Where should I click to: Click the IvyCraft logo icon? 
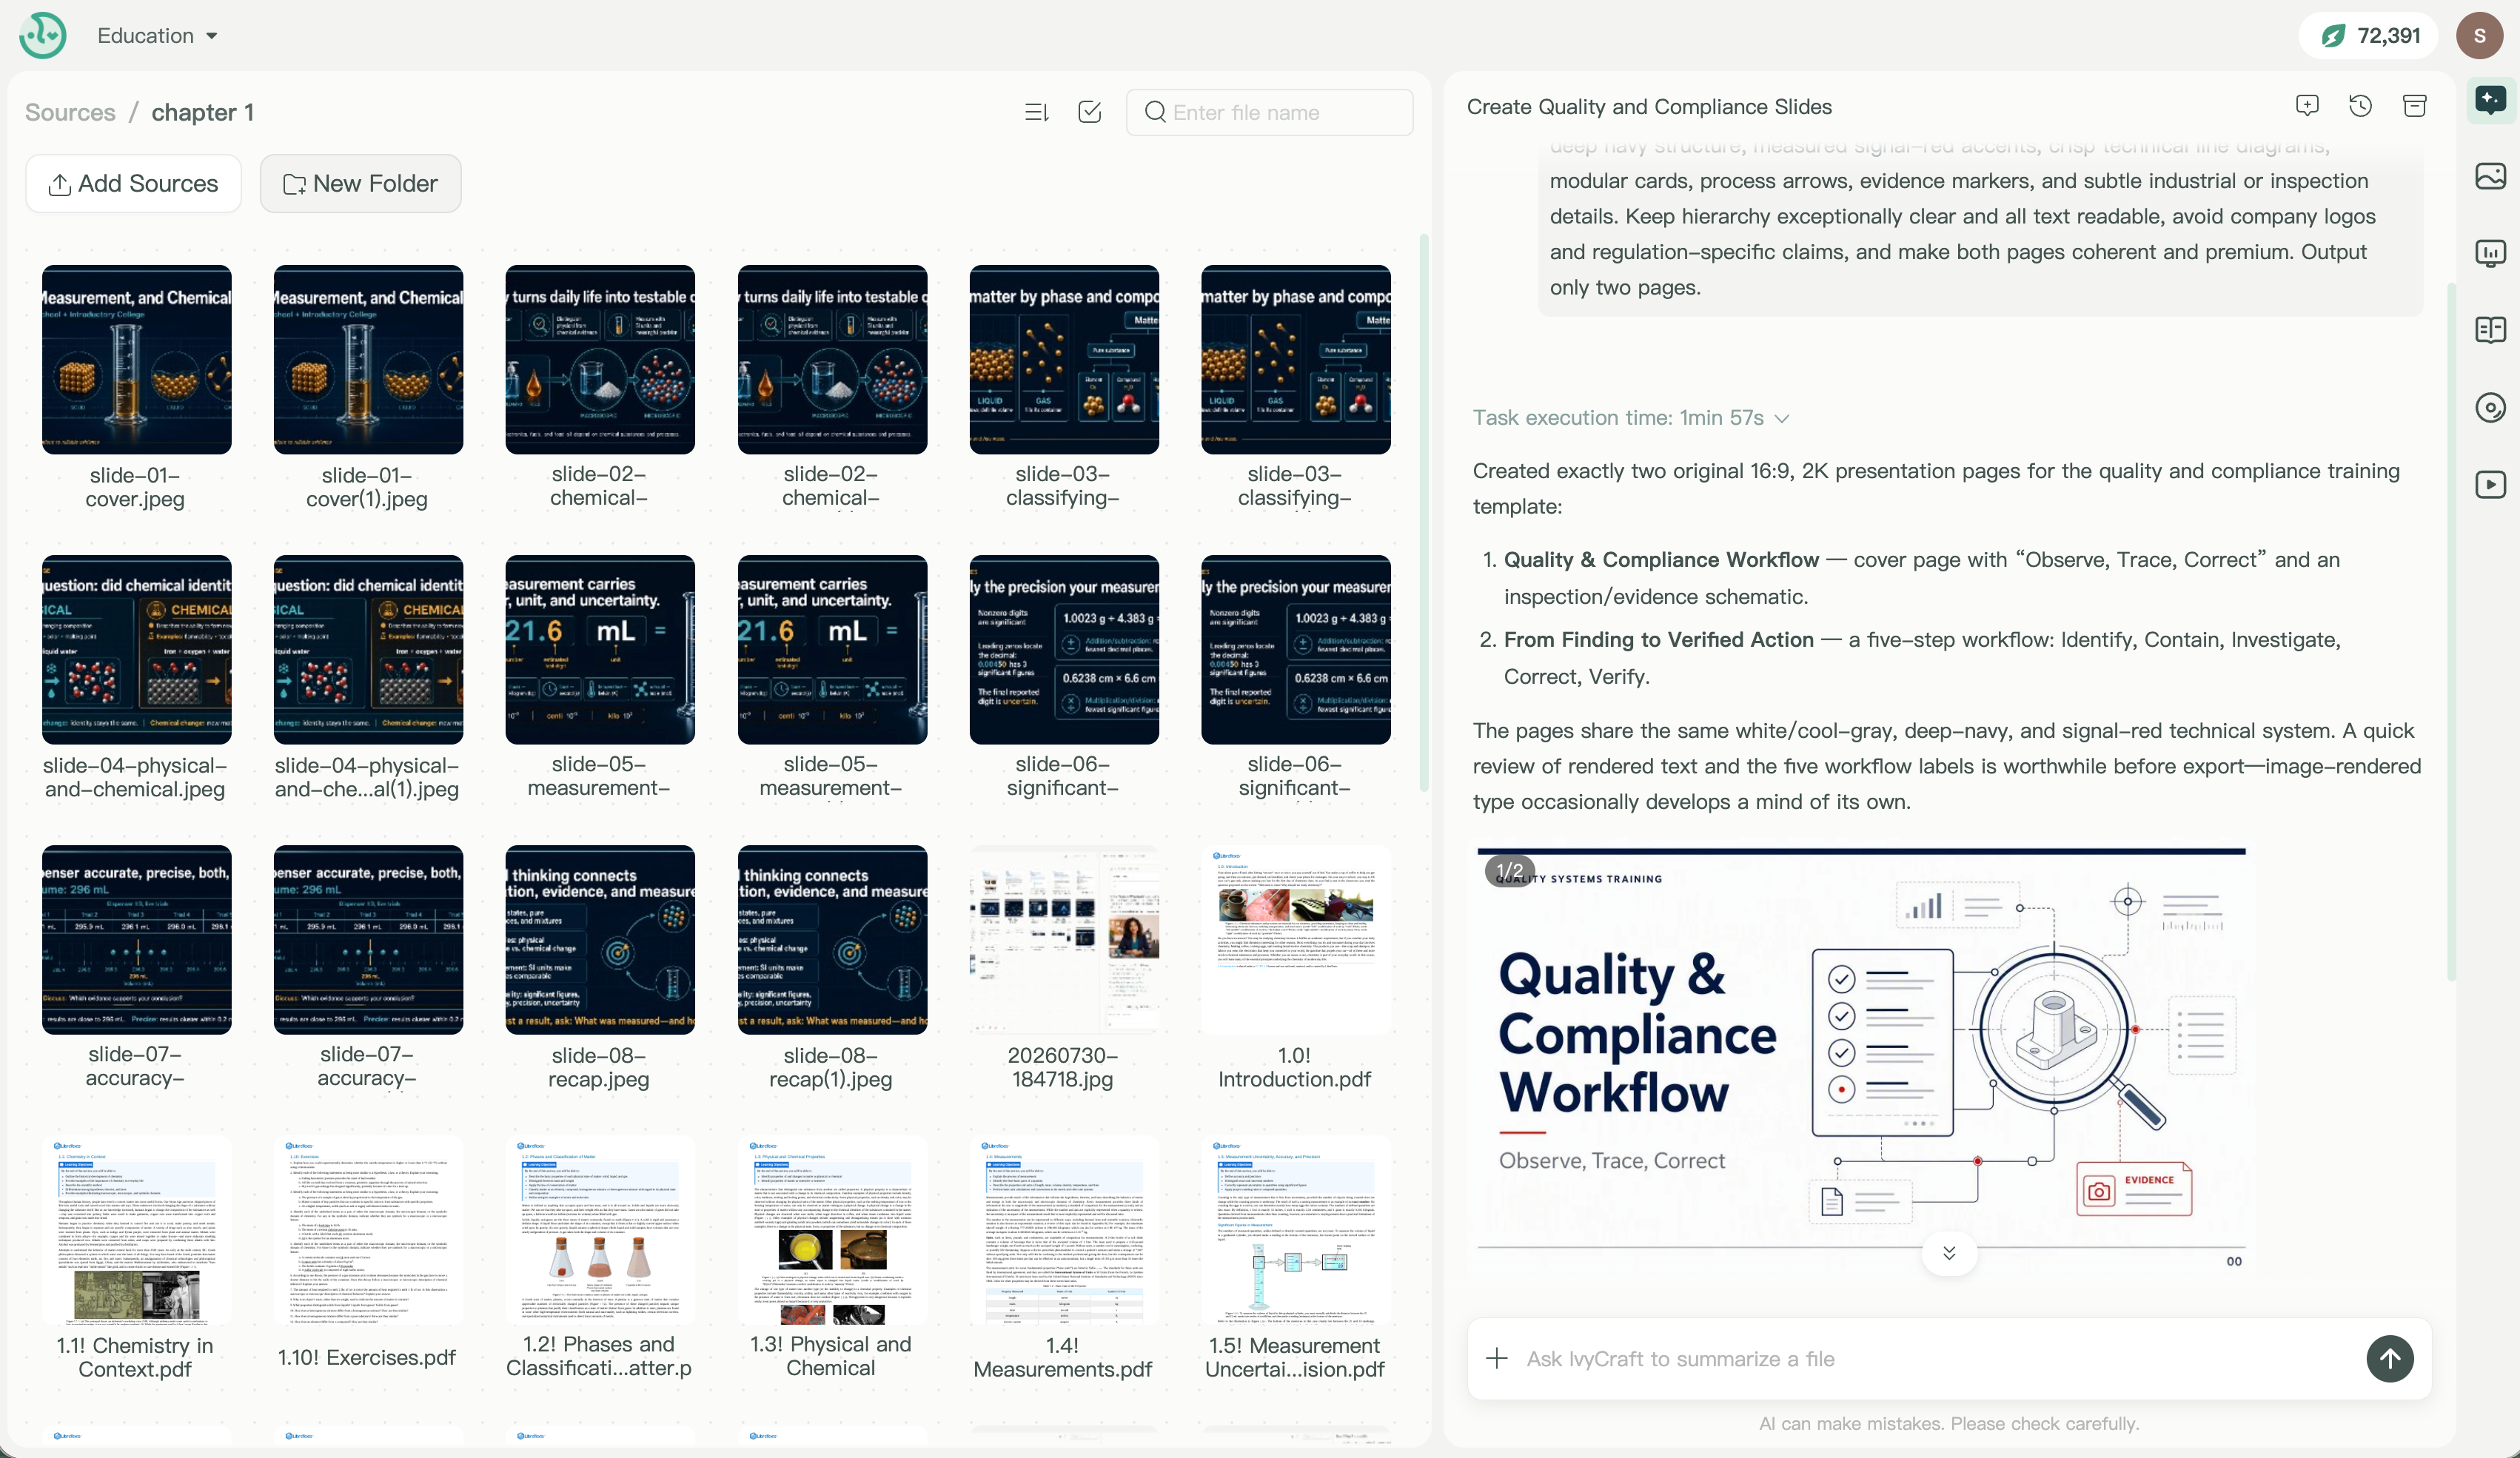point(43,36)
